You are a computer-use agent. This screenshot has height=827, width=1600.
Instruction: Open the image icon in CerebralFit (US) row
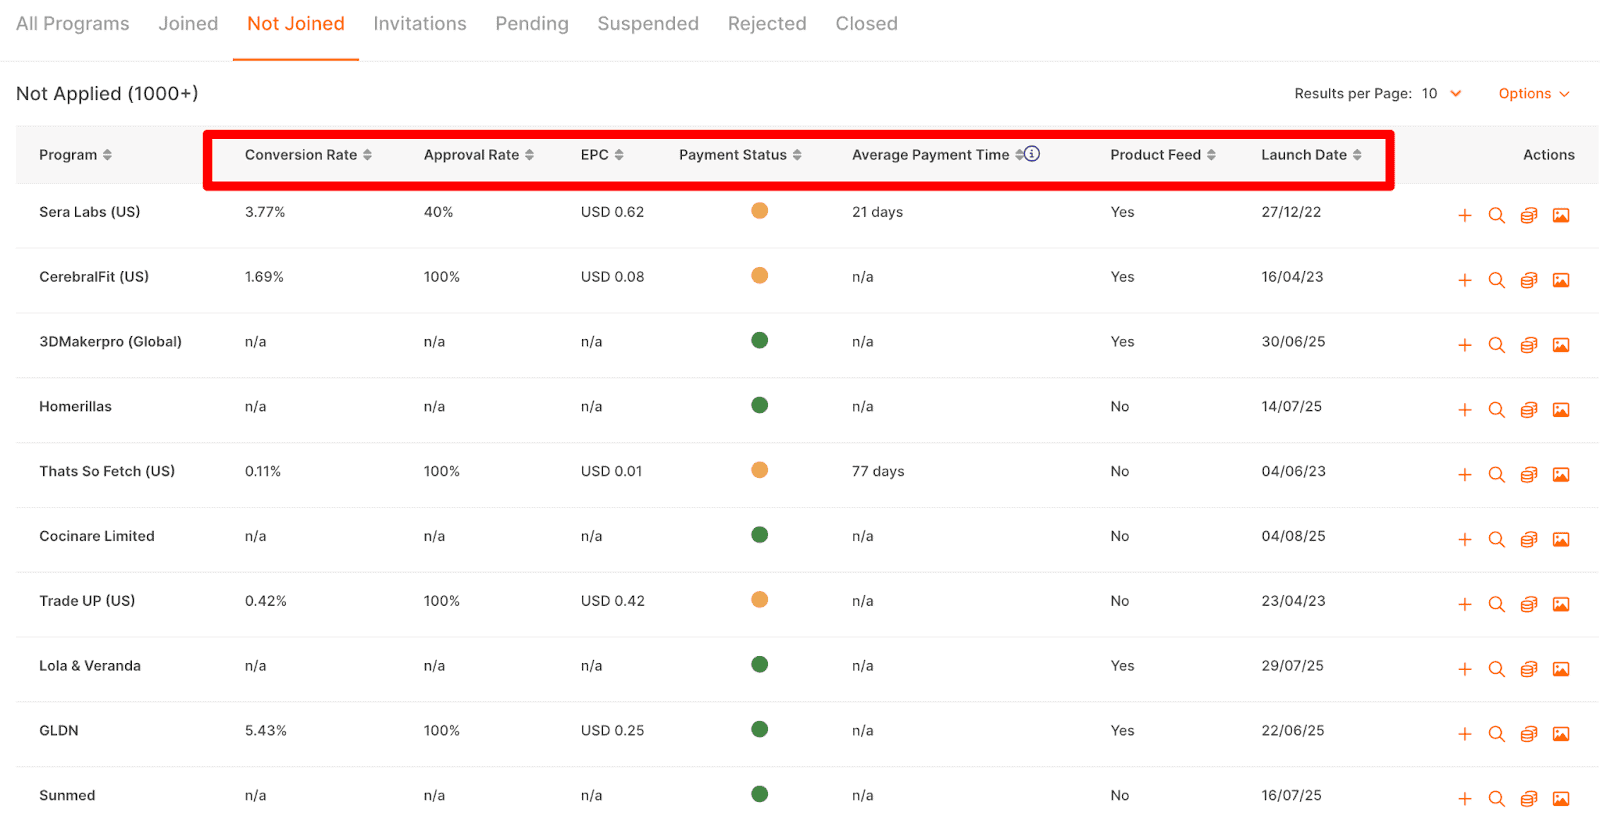pos(1561,281)
